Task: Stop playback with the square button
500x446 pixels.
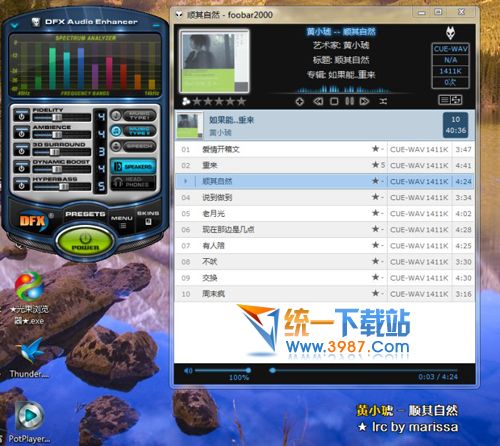Action: point(334,101)
